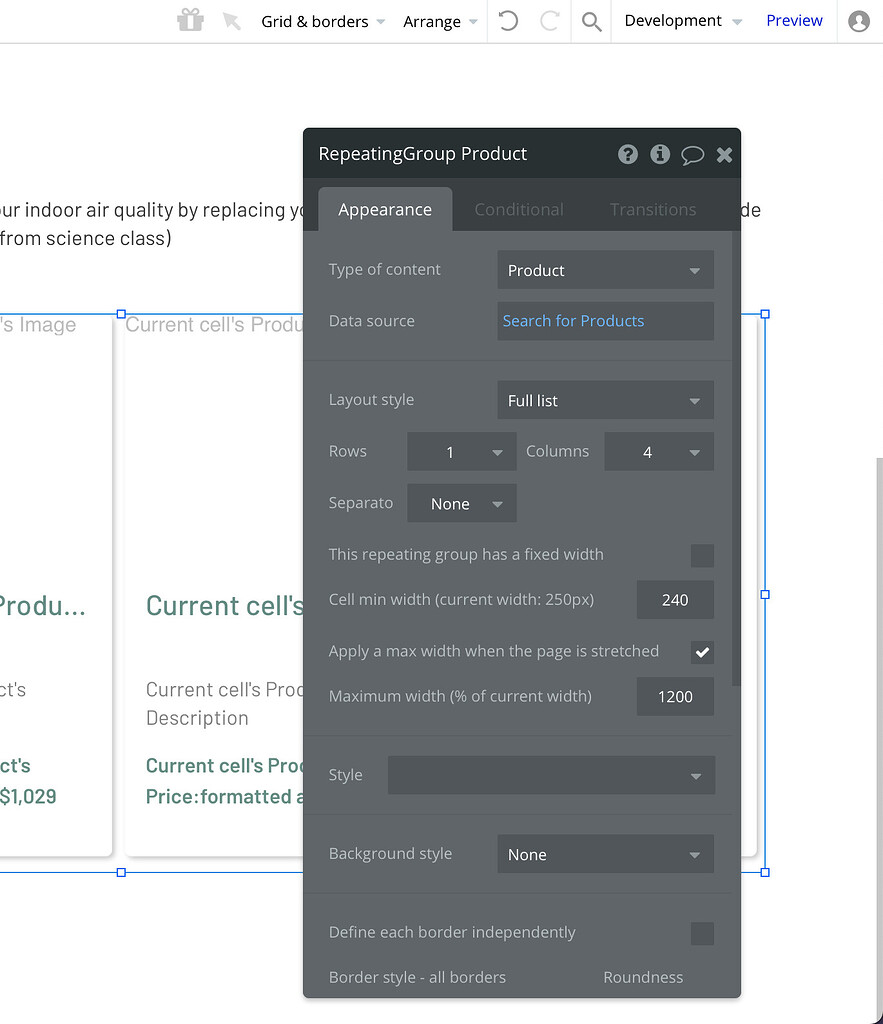The width and height of the screenshot is (883, 1024).
Task: Open the 'Type of content' dropdown
Action: click(x=605, y=270)
